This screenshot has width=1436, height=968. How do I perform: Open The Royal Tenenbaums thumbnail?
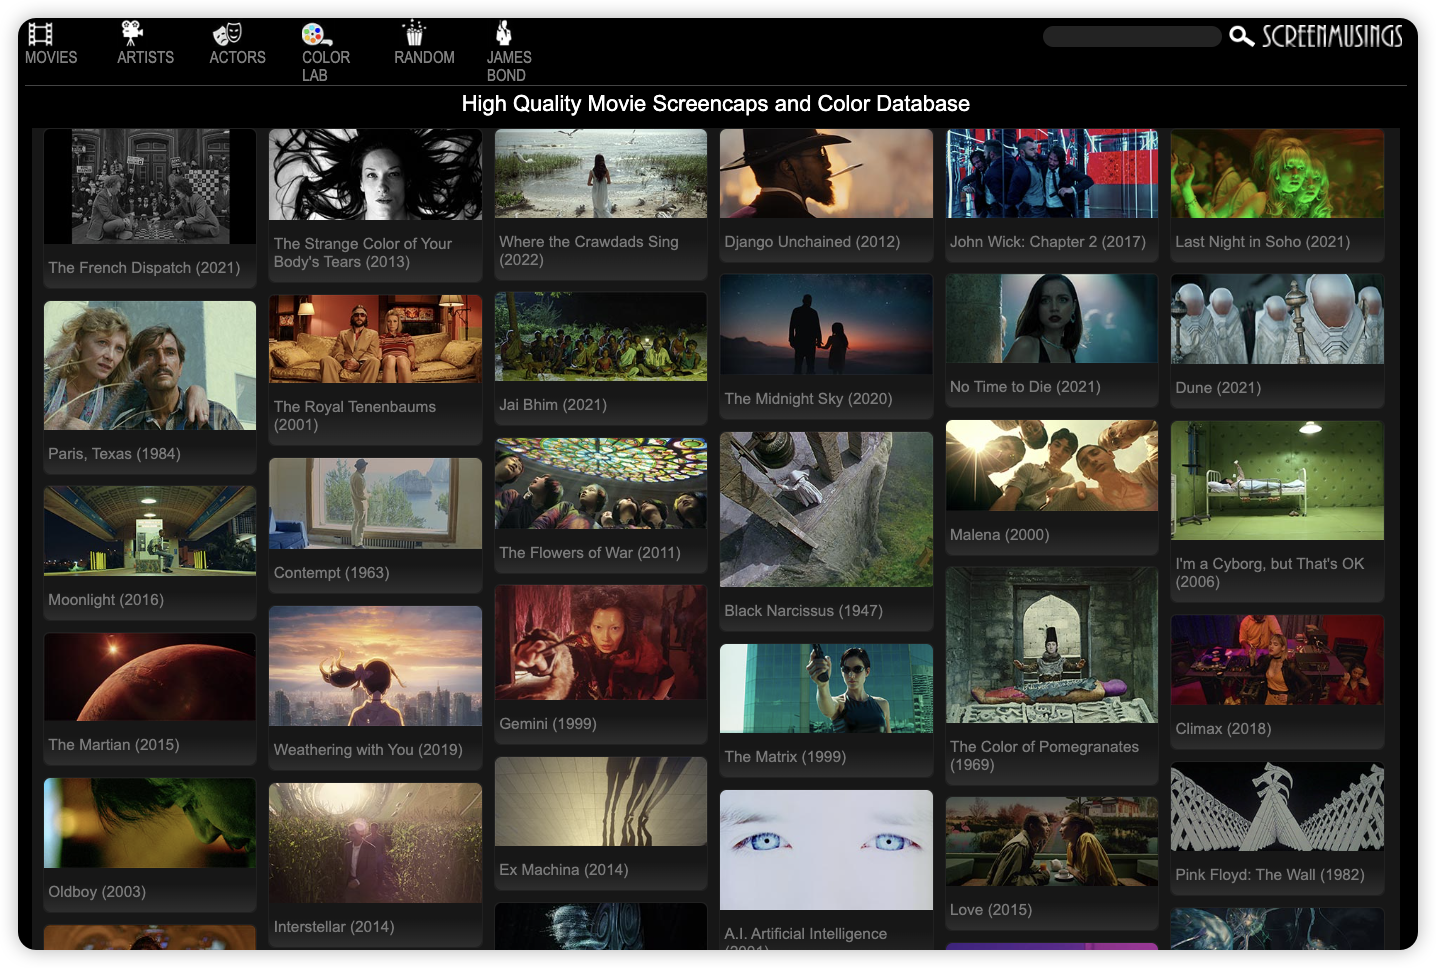[375, 339]
